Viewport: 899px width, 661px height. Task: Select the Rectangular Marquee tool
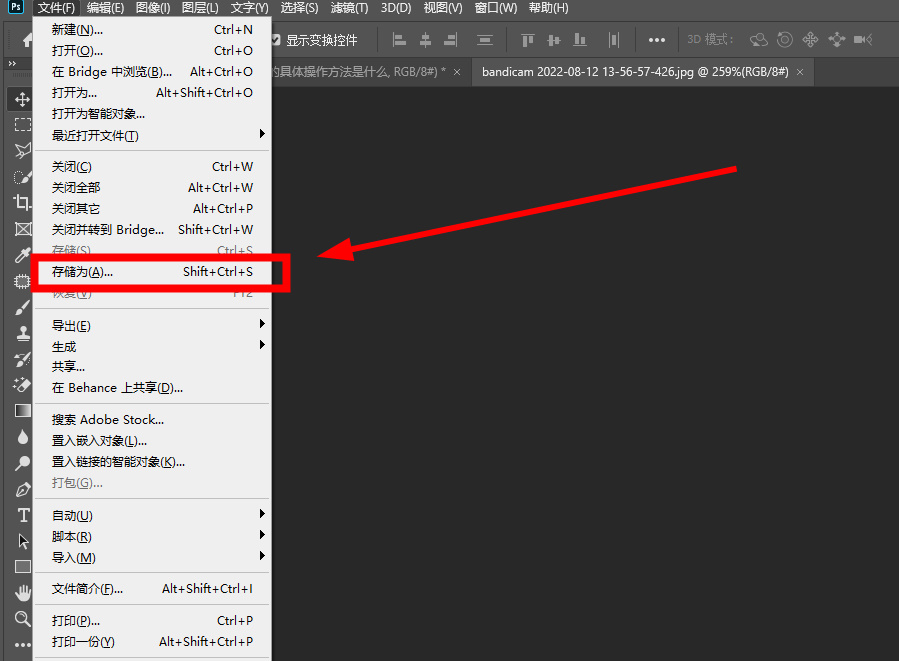[22, 125]
